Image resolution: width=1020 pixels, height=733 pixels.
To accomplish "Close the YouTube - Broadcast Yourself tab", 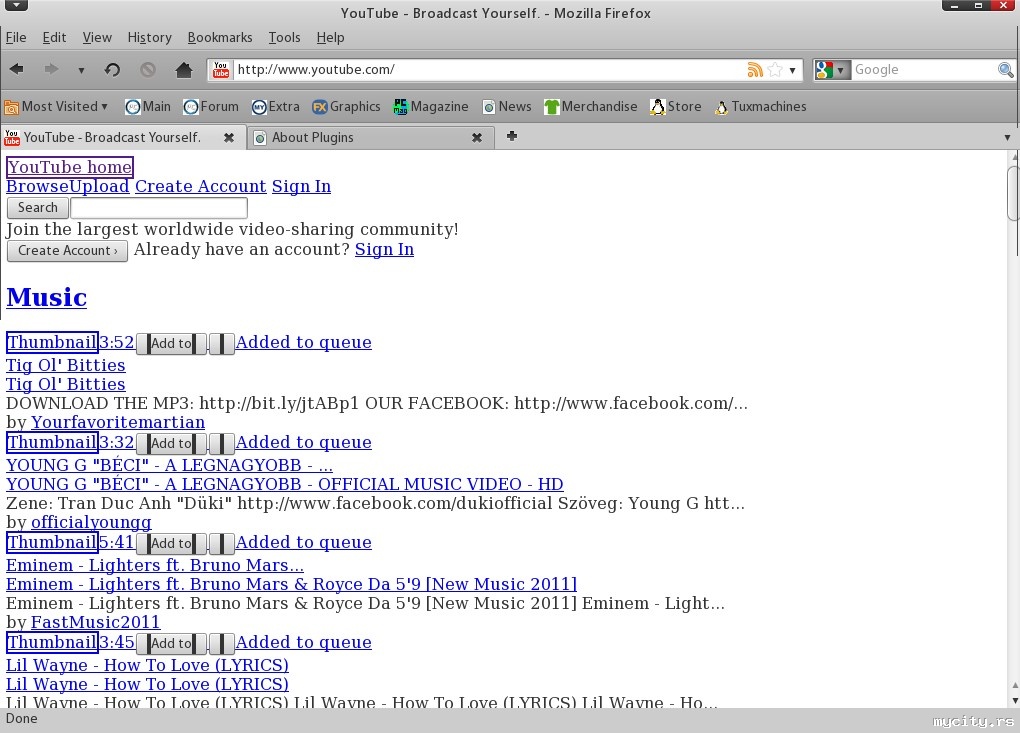I will 229,137.
